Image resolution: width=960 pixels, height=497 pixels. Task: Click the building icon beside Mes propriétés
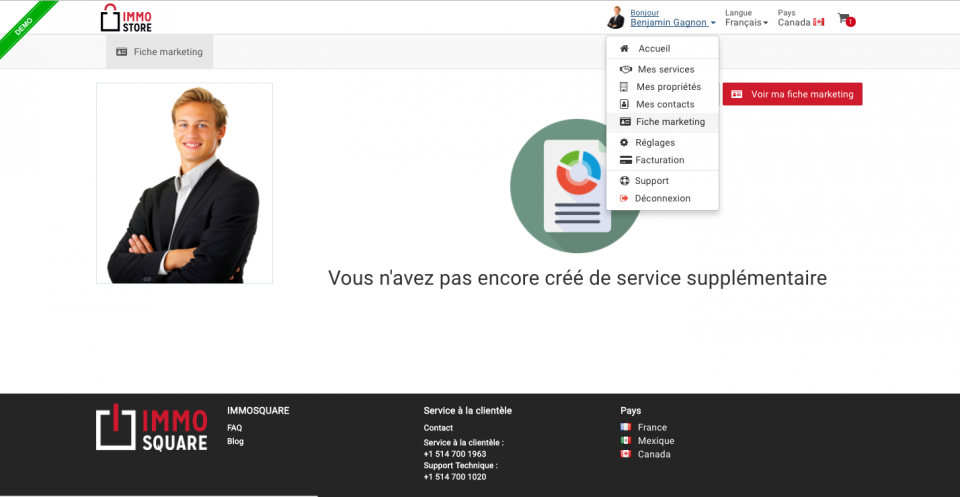624,87
